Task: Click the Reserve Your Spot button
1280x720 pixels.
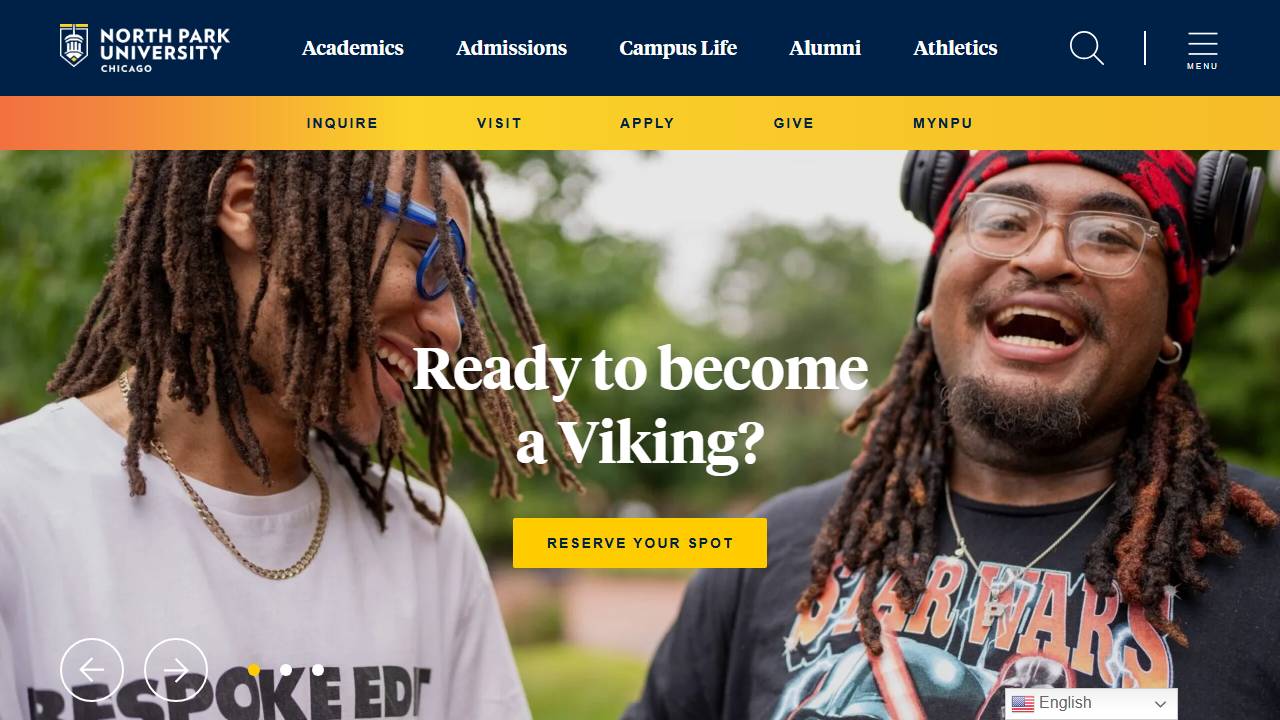Action: coord(640,543)
